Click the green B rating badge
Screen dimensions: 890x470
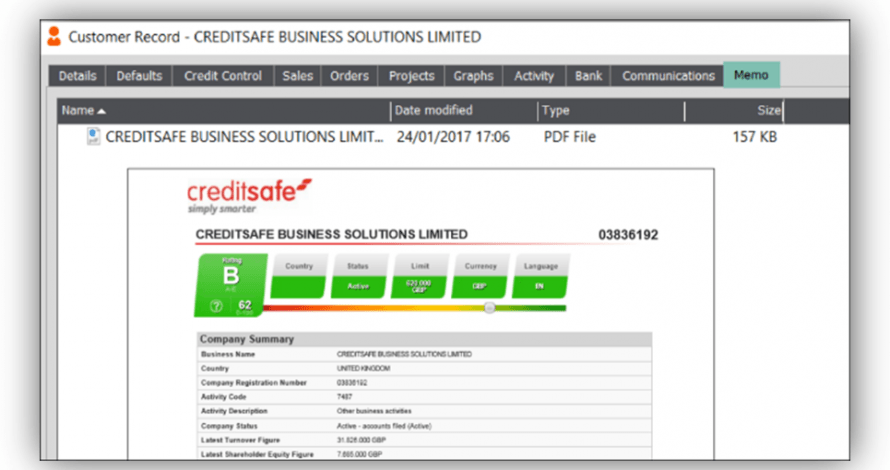[x=231, y=285]
